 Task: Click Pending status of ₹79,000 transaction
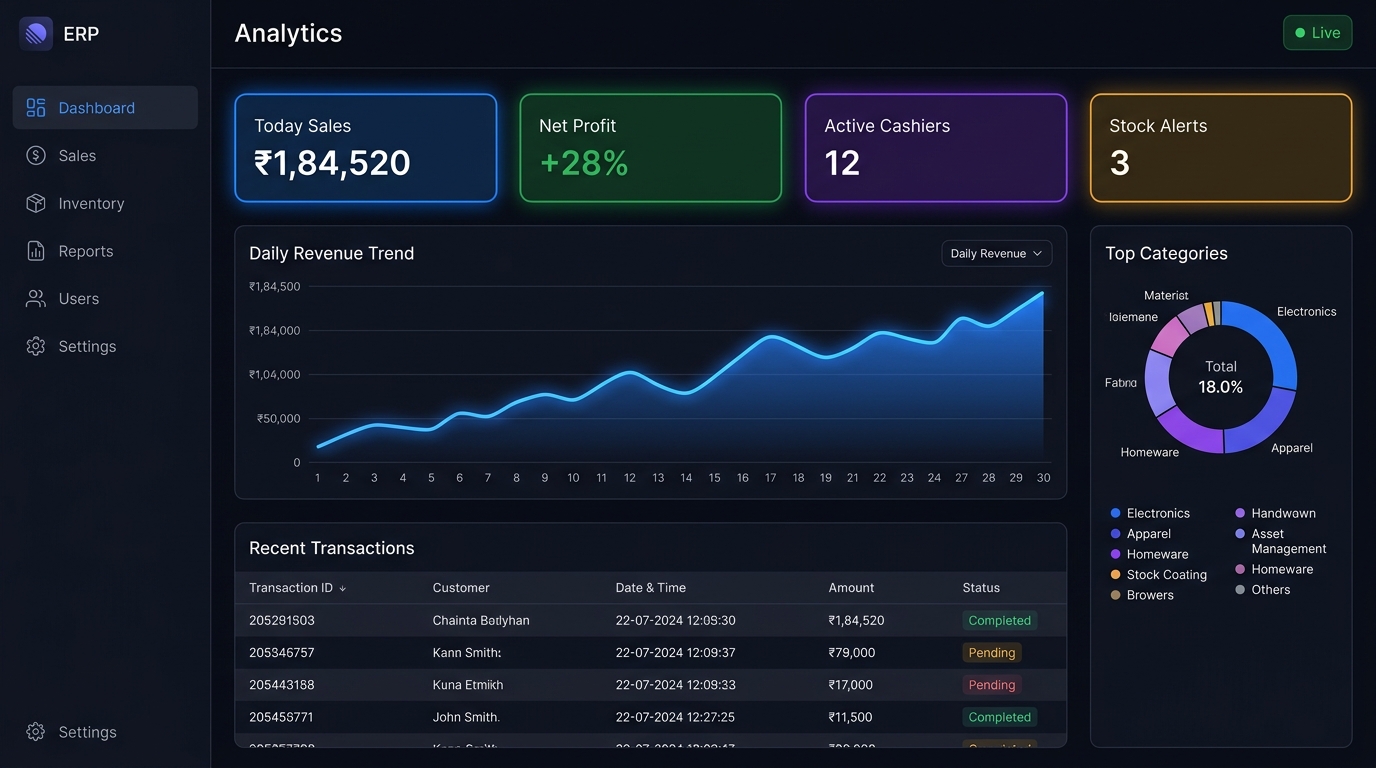(x=991, y=653)
